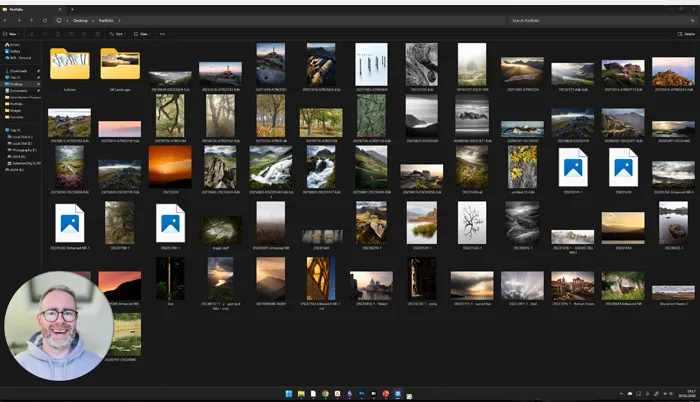Click the See more ellipsis button
This screenshot has height=402, width=700.
(x=162, y=33)
